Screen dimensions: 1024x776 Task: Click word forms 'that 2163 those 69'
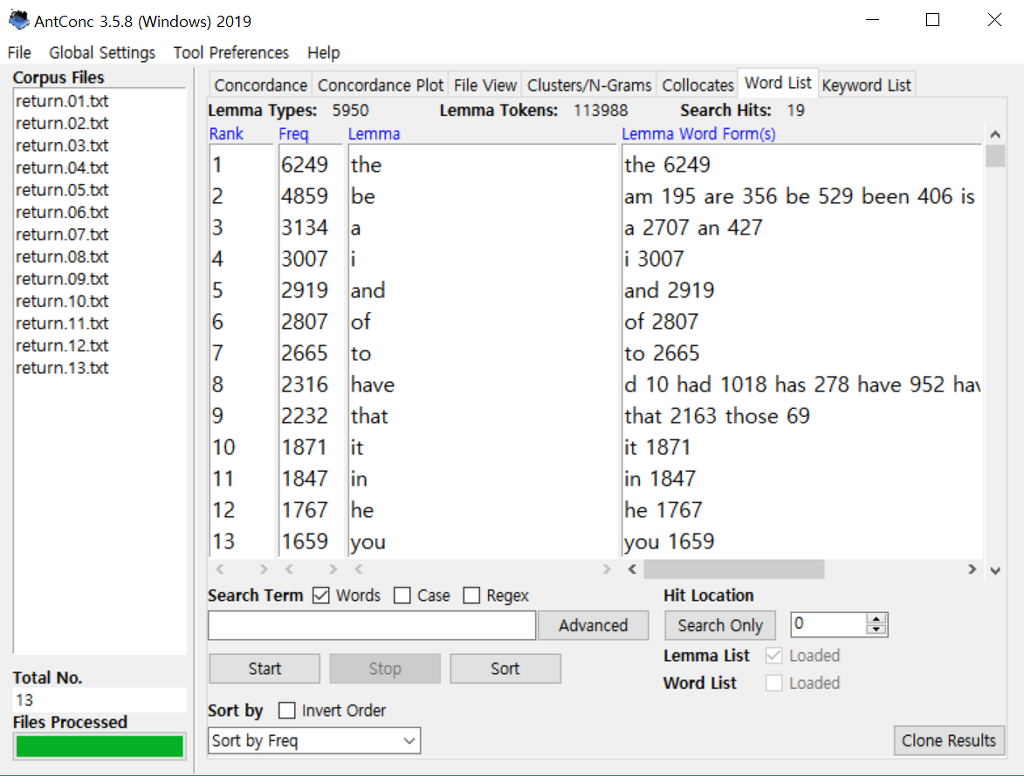(716, 416)
